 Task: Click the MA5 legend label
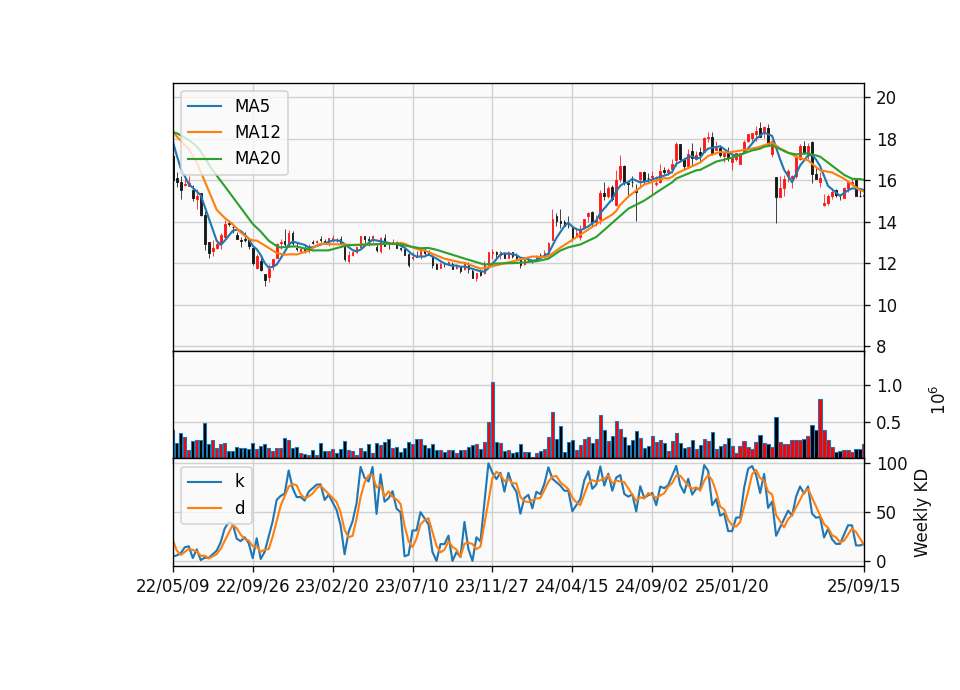tap(252, 106)
